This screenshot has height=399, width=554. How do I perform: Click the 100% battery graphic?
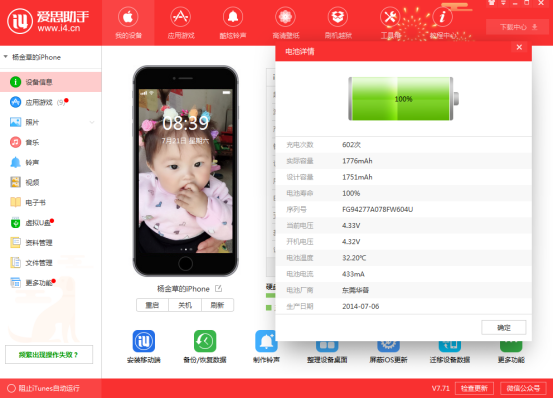coord(403,99)
